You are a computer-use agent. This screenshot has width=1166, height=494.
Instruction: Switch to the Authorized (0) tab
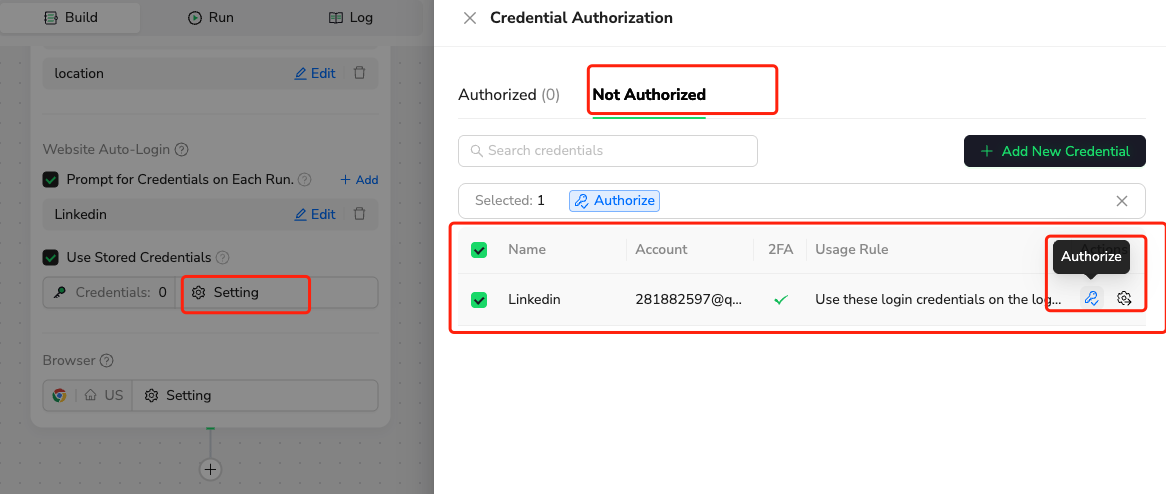[508, 95]
